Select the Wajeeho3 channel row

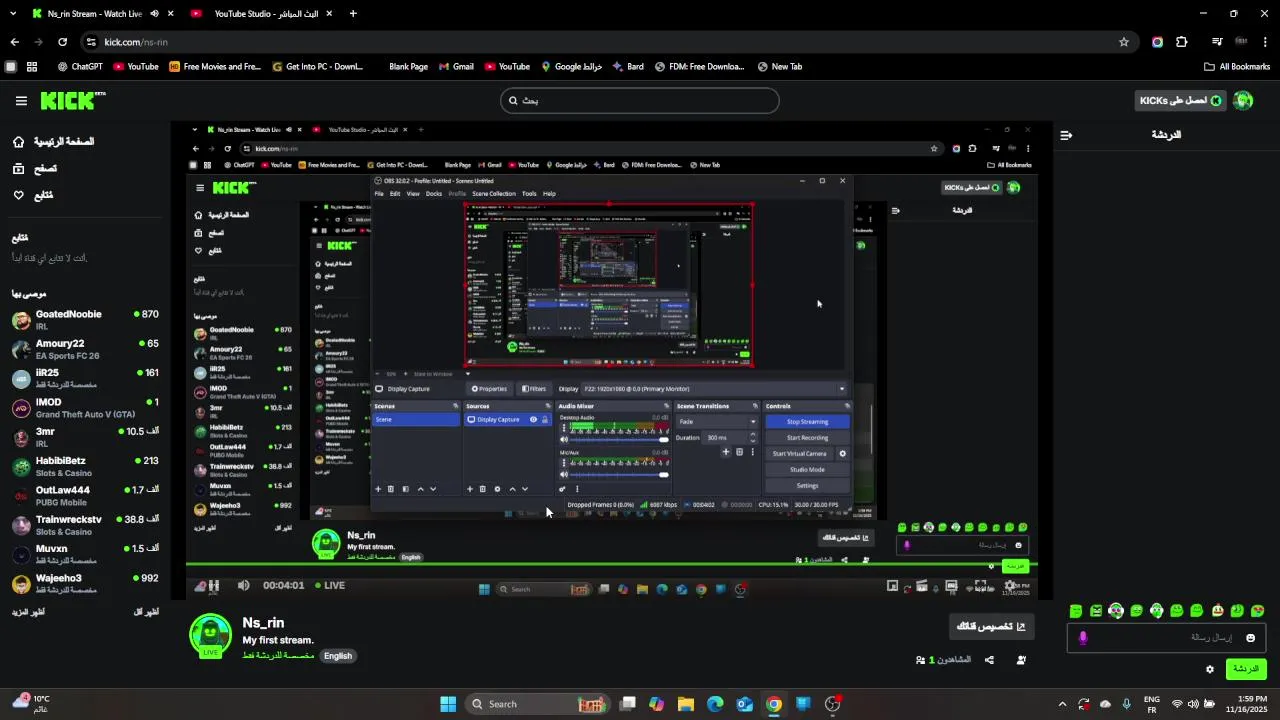pyautogui.click(x=85, y=584)
